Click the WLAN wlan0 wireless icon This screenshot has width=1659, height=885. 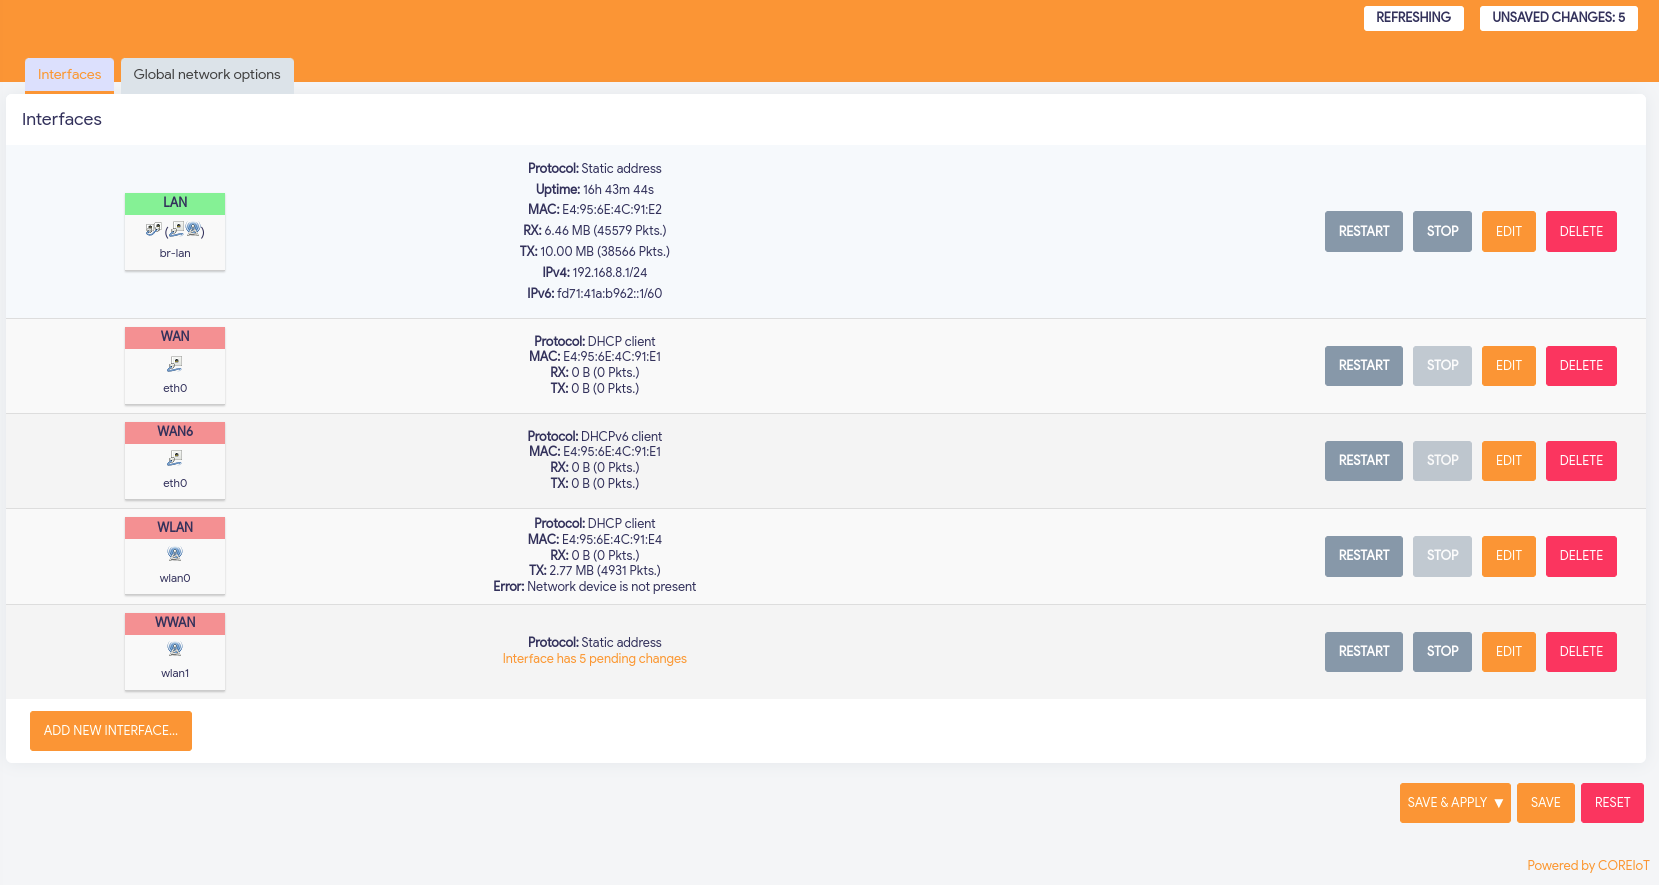(175, 554)
